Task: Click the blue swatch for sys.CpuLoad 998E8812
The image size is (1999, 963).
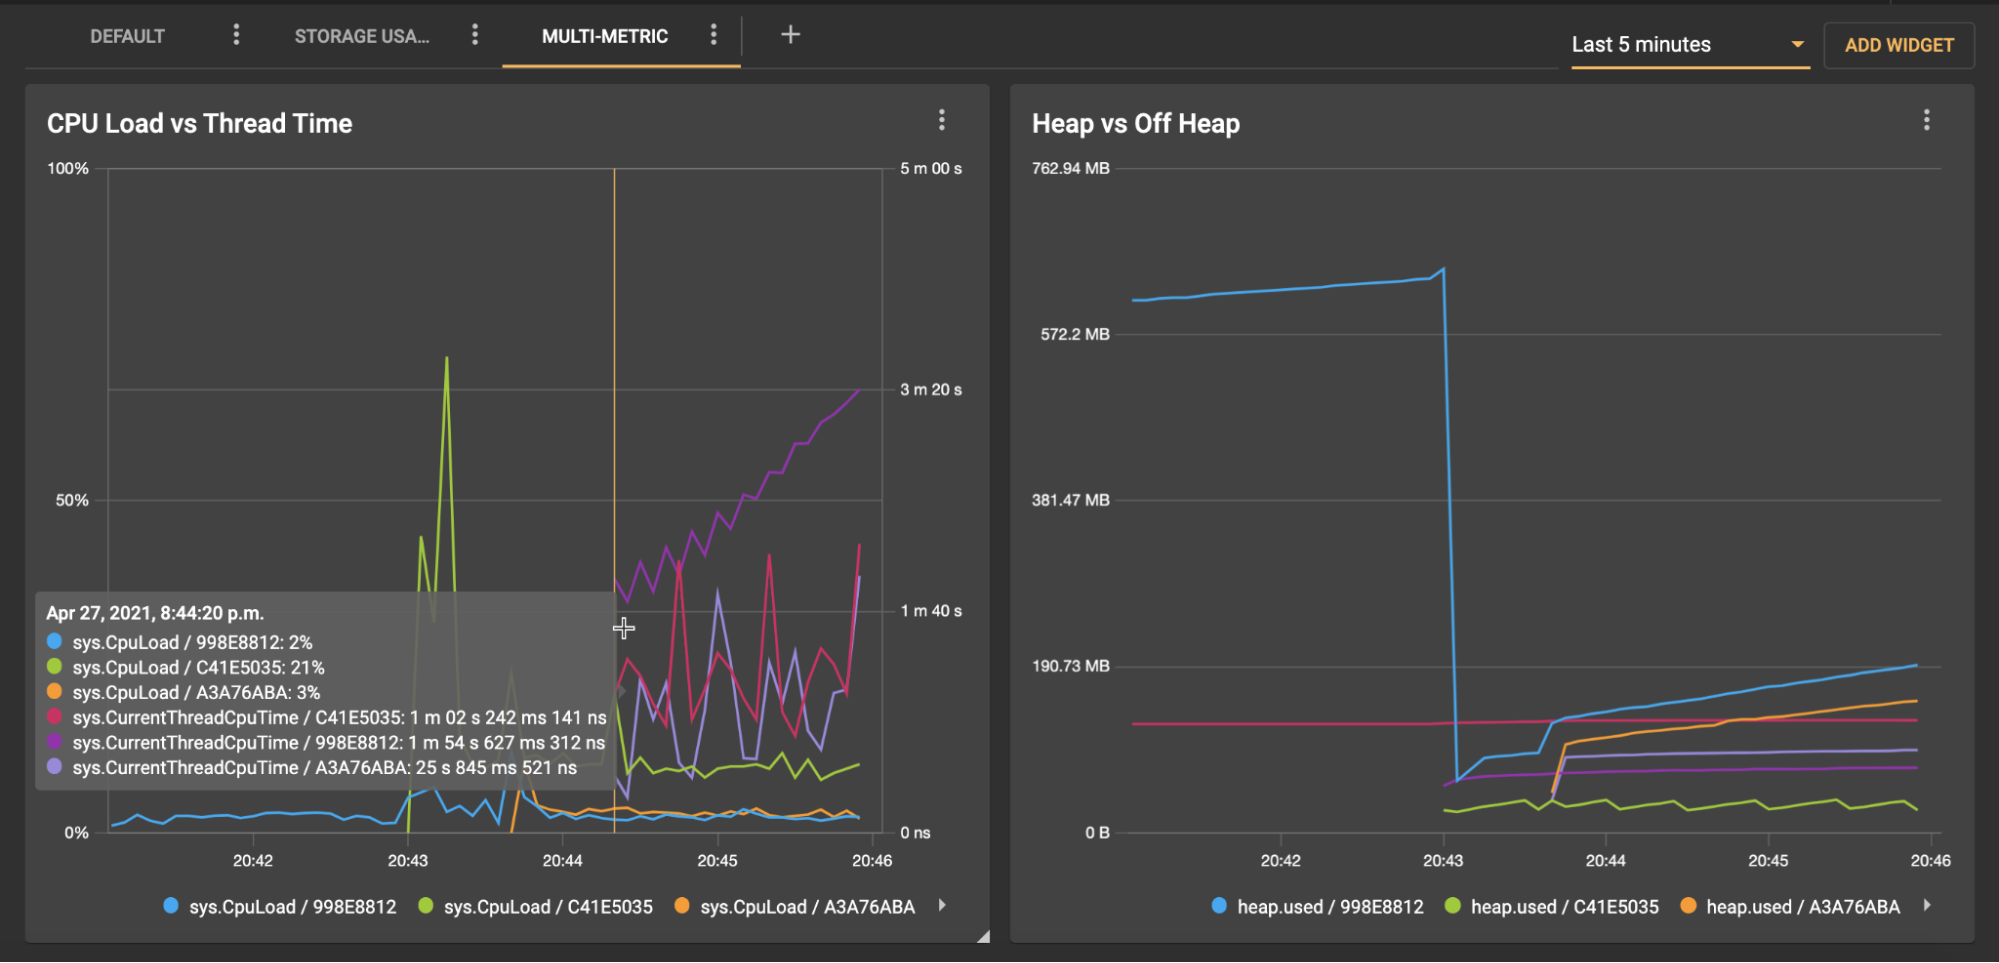Action: click(x=171, y=906)
